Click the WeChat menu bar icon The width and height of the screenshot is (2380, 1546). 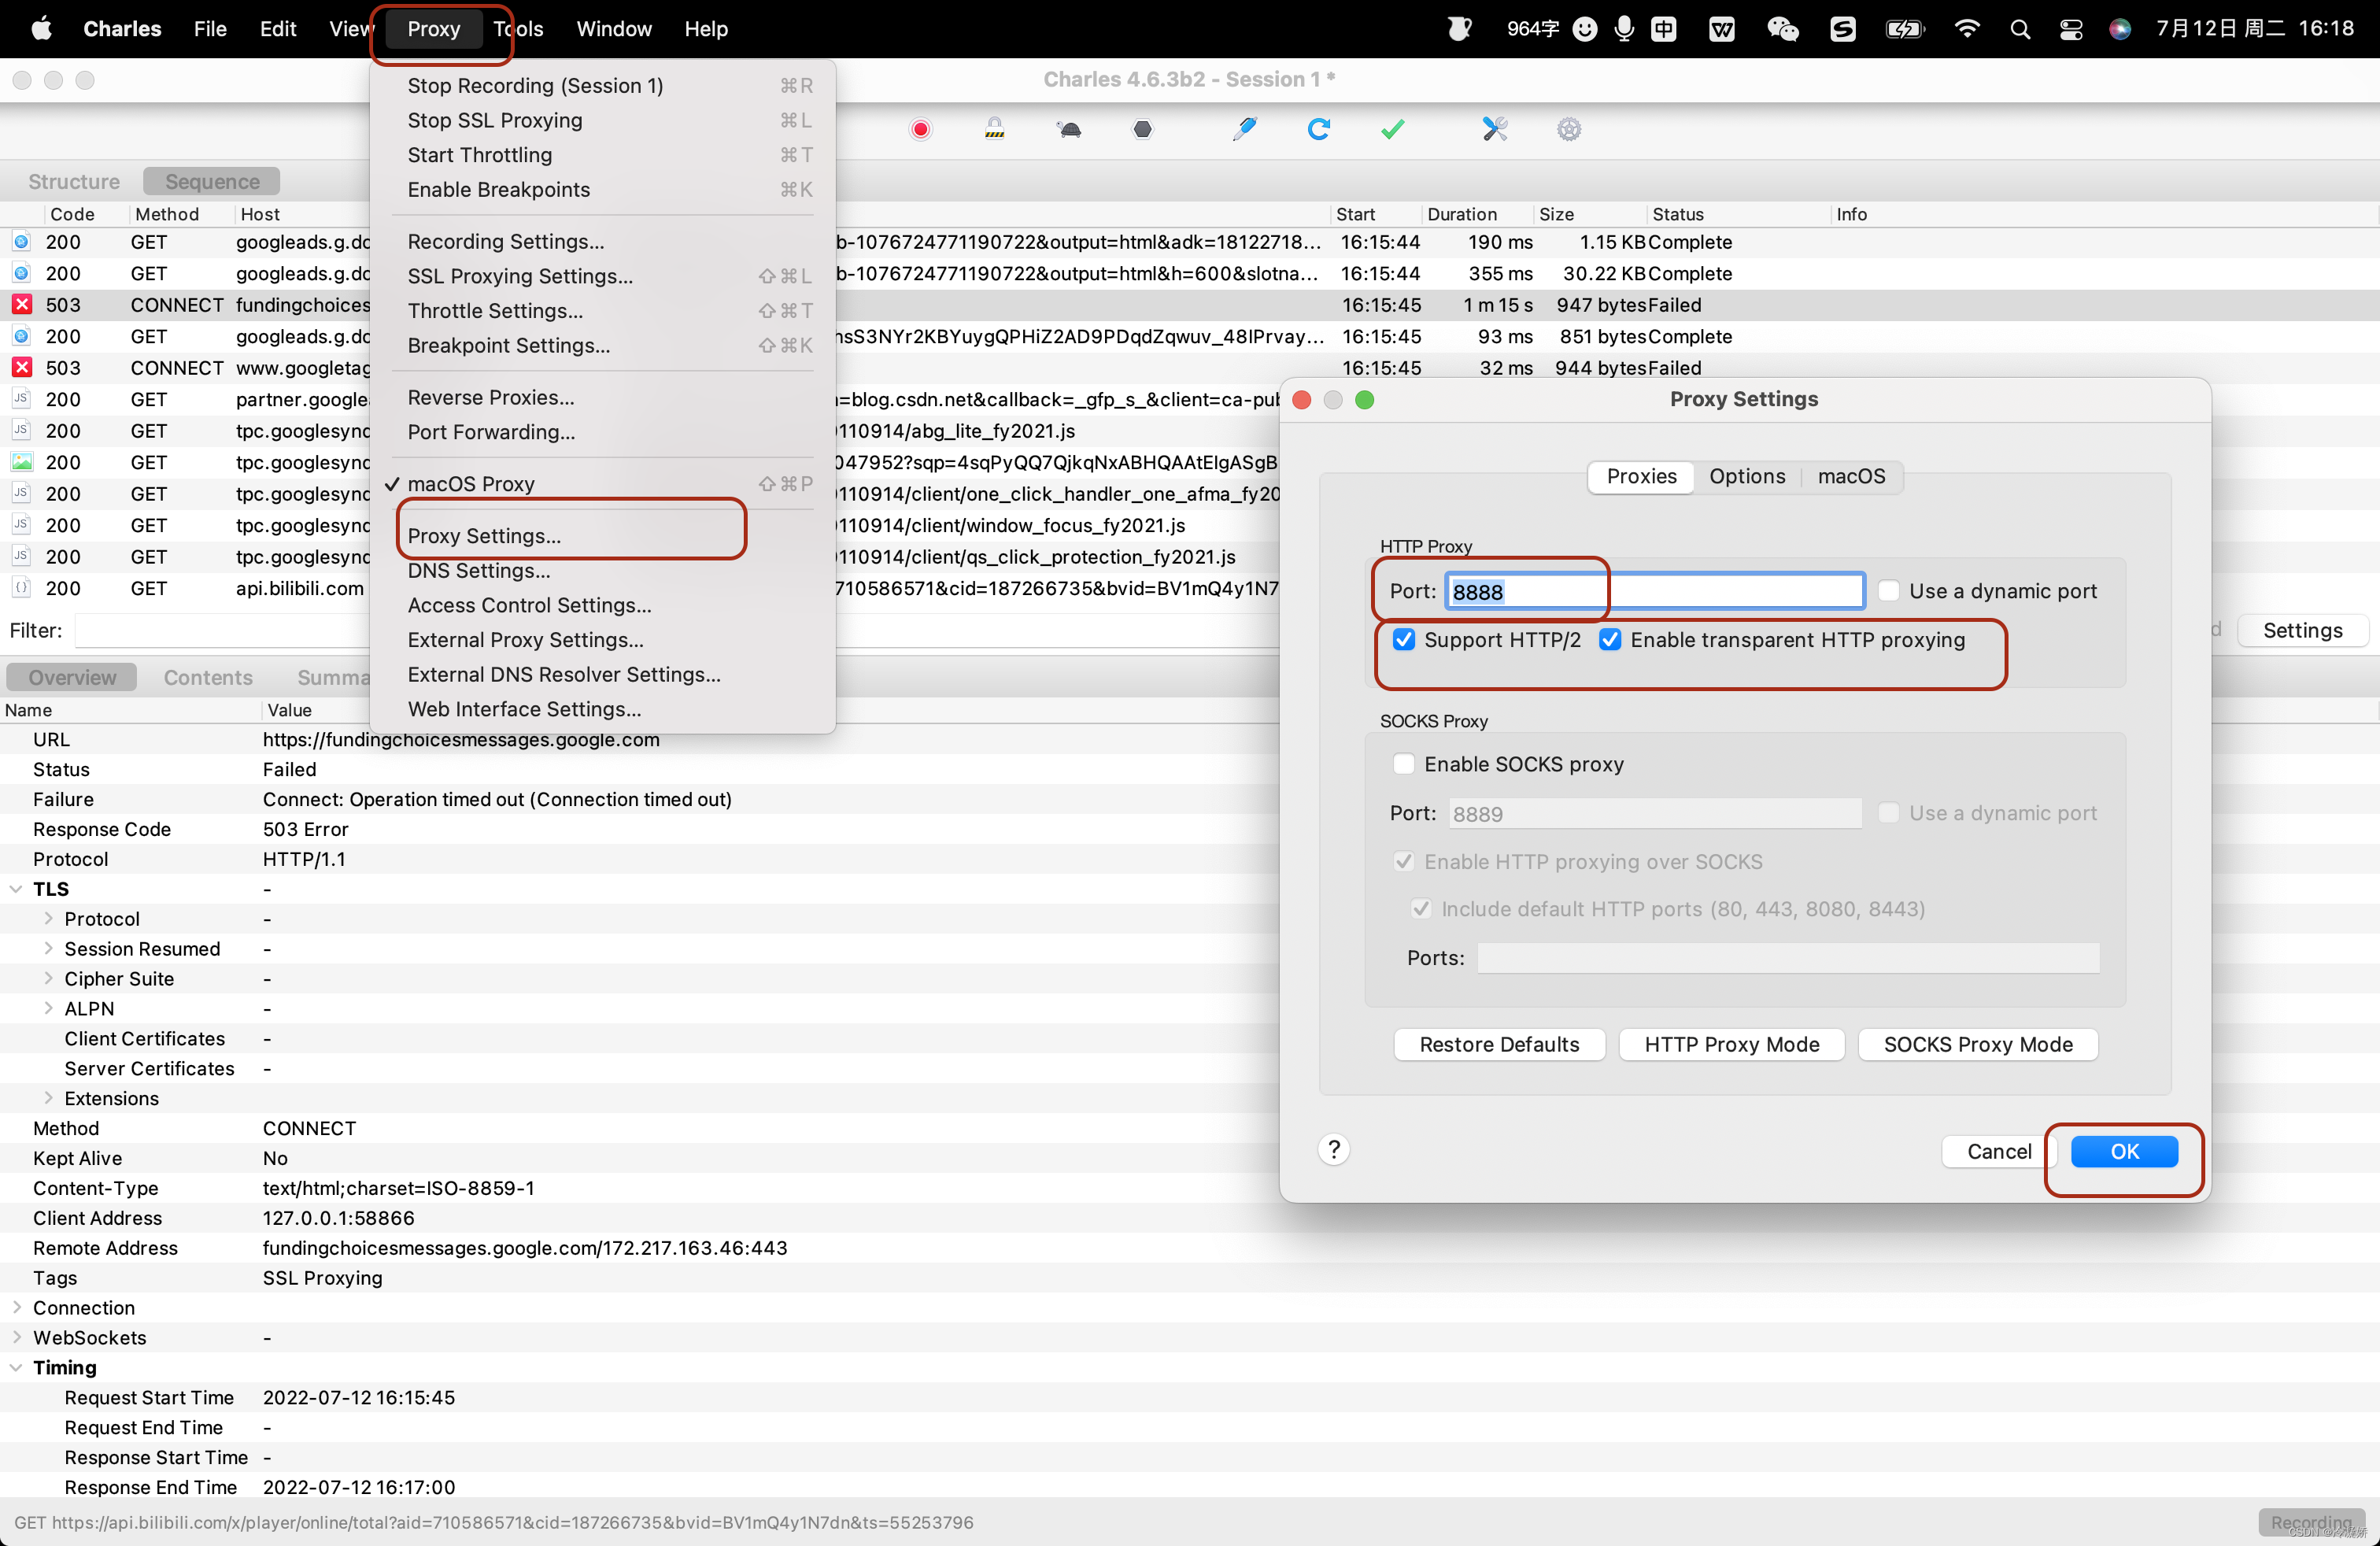[1783, 29]
